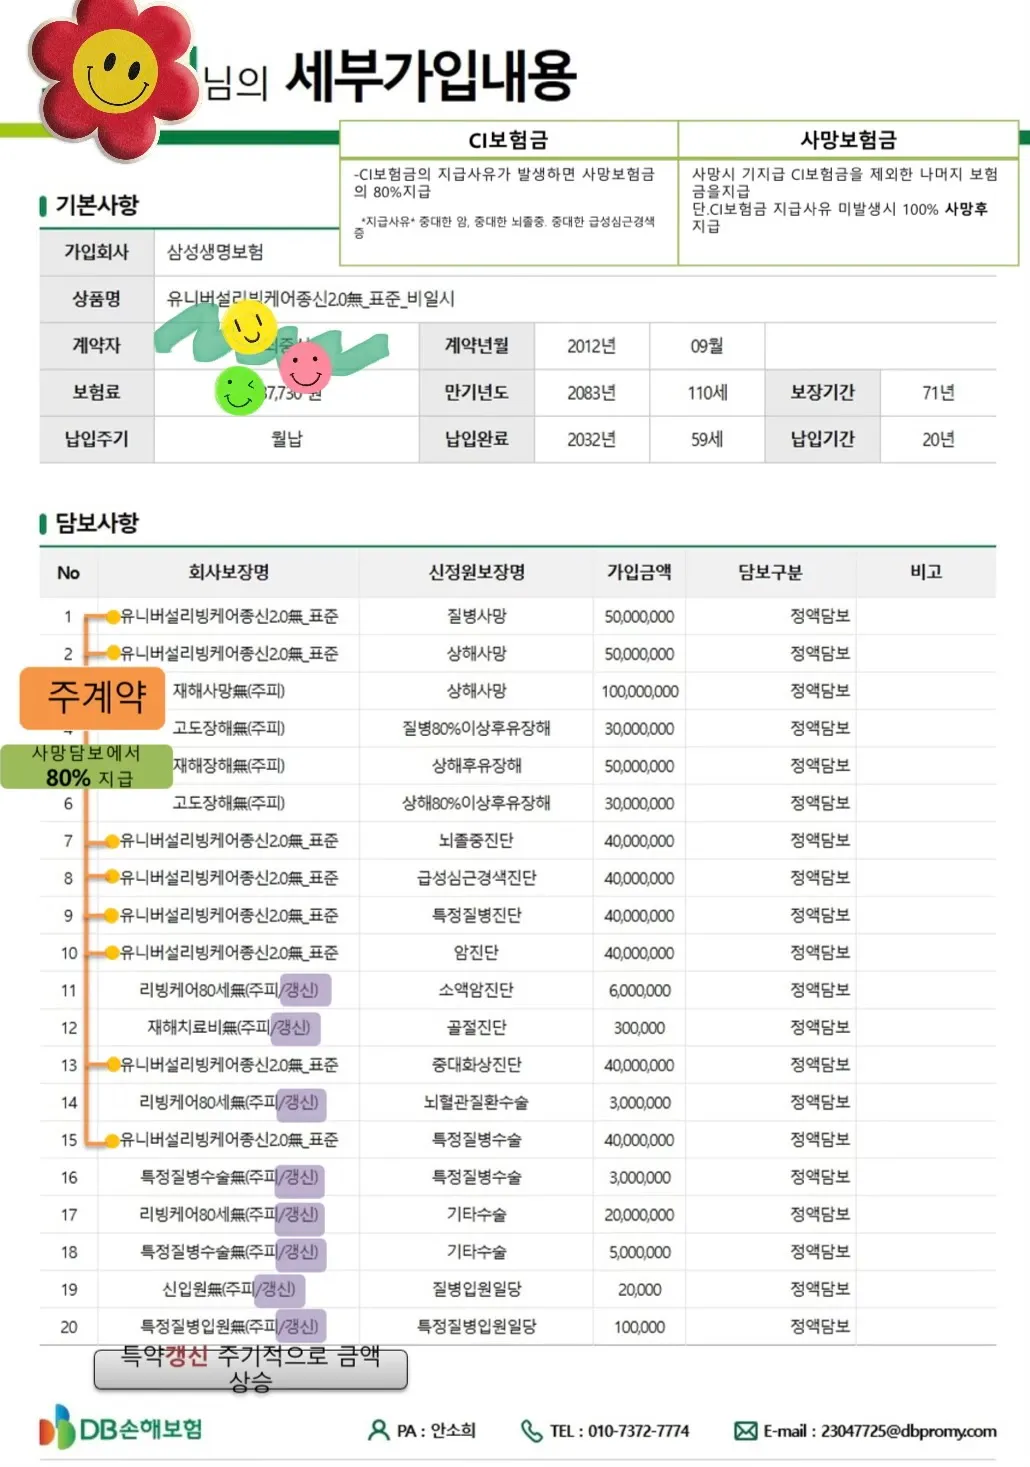1030x1467 pixels.
Task: Click the 회사보장명 column header
Action: point(228,572)
